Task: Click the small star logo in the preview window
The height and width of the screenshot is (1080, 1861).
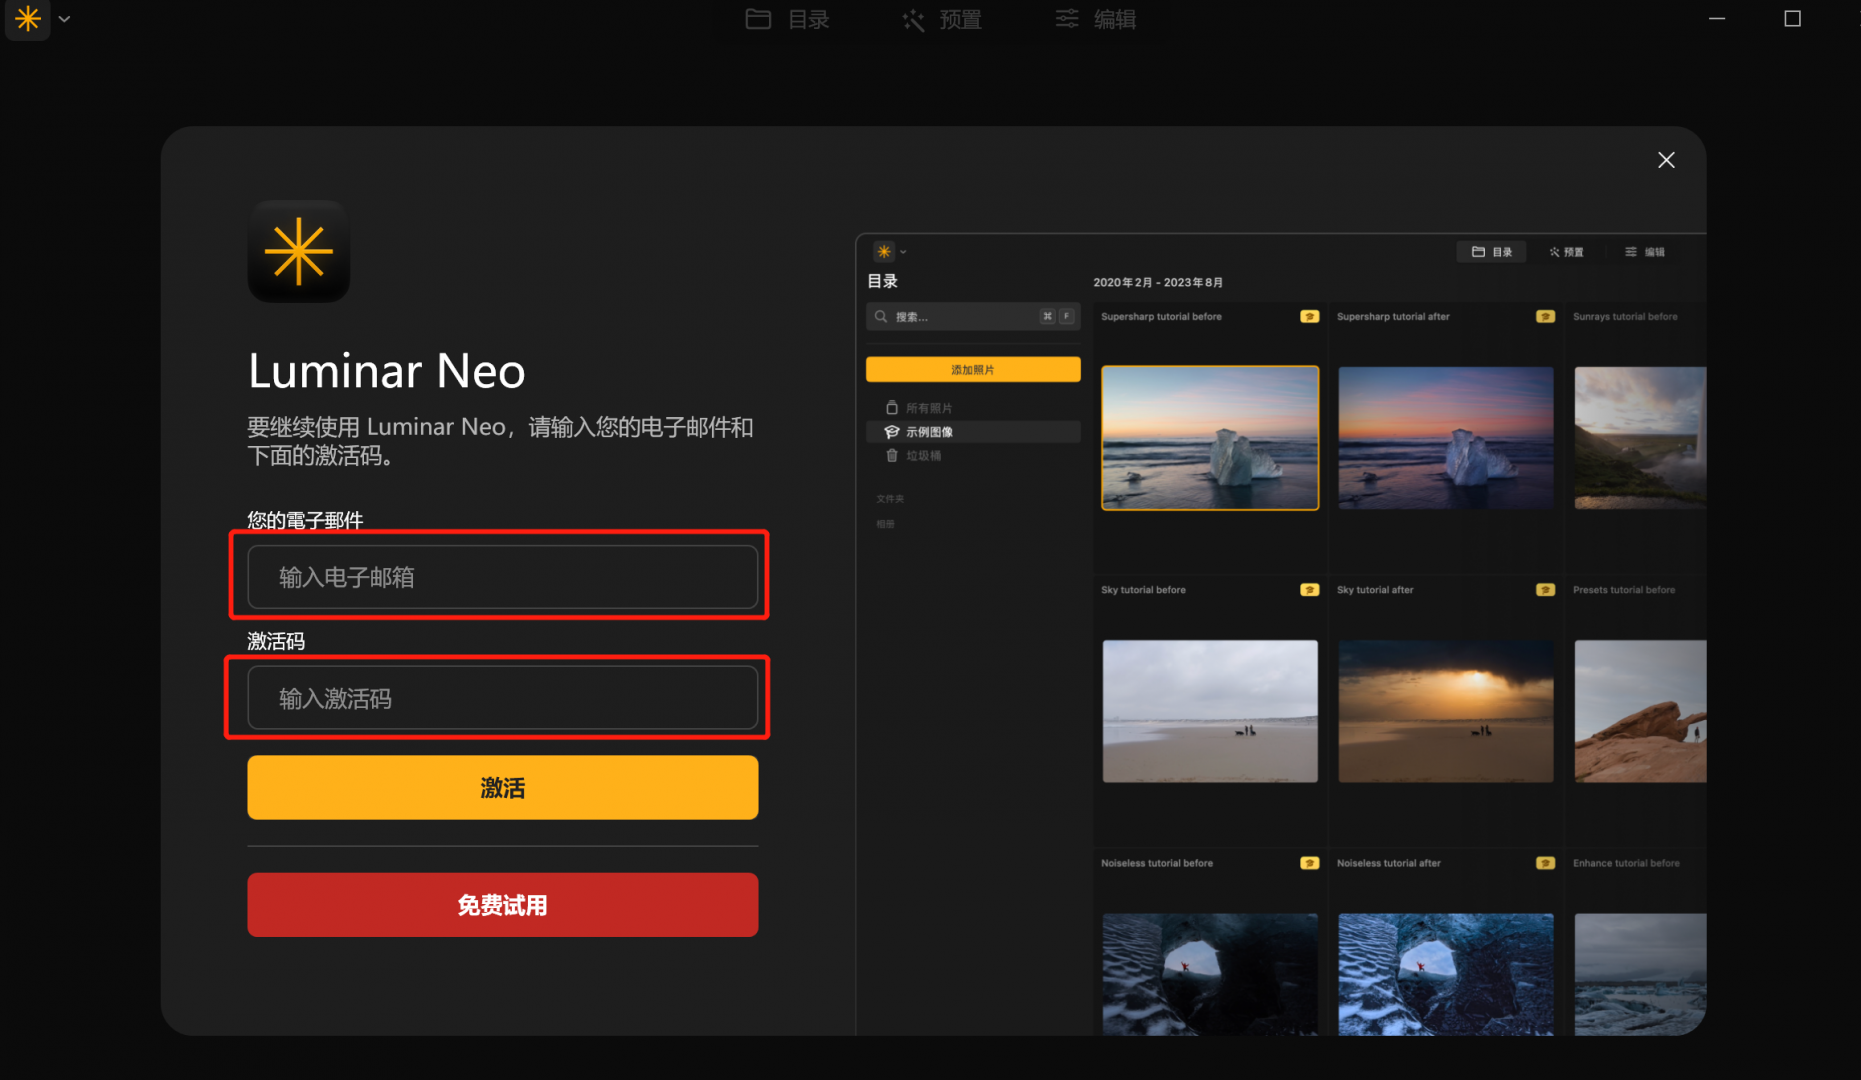Action: pos(884,252)
